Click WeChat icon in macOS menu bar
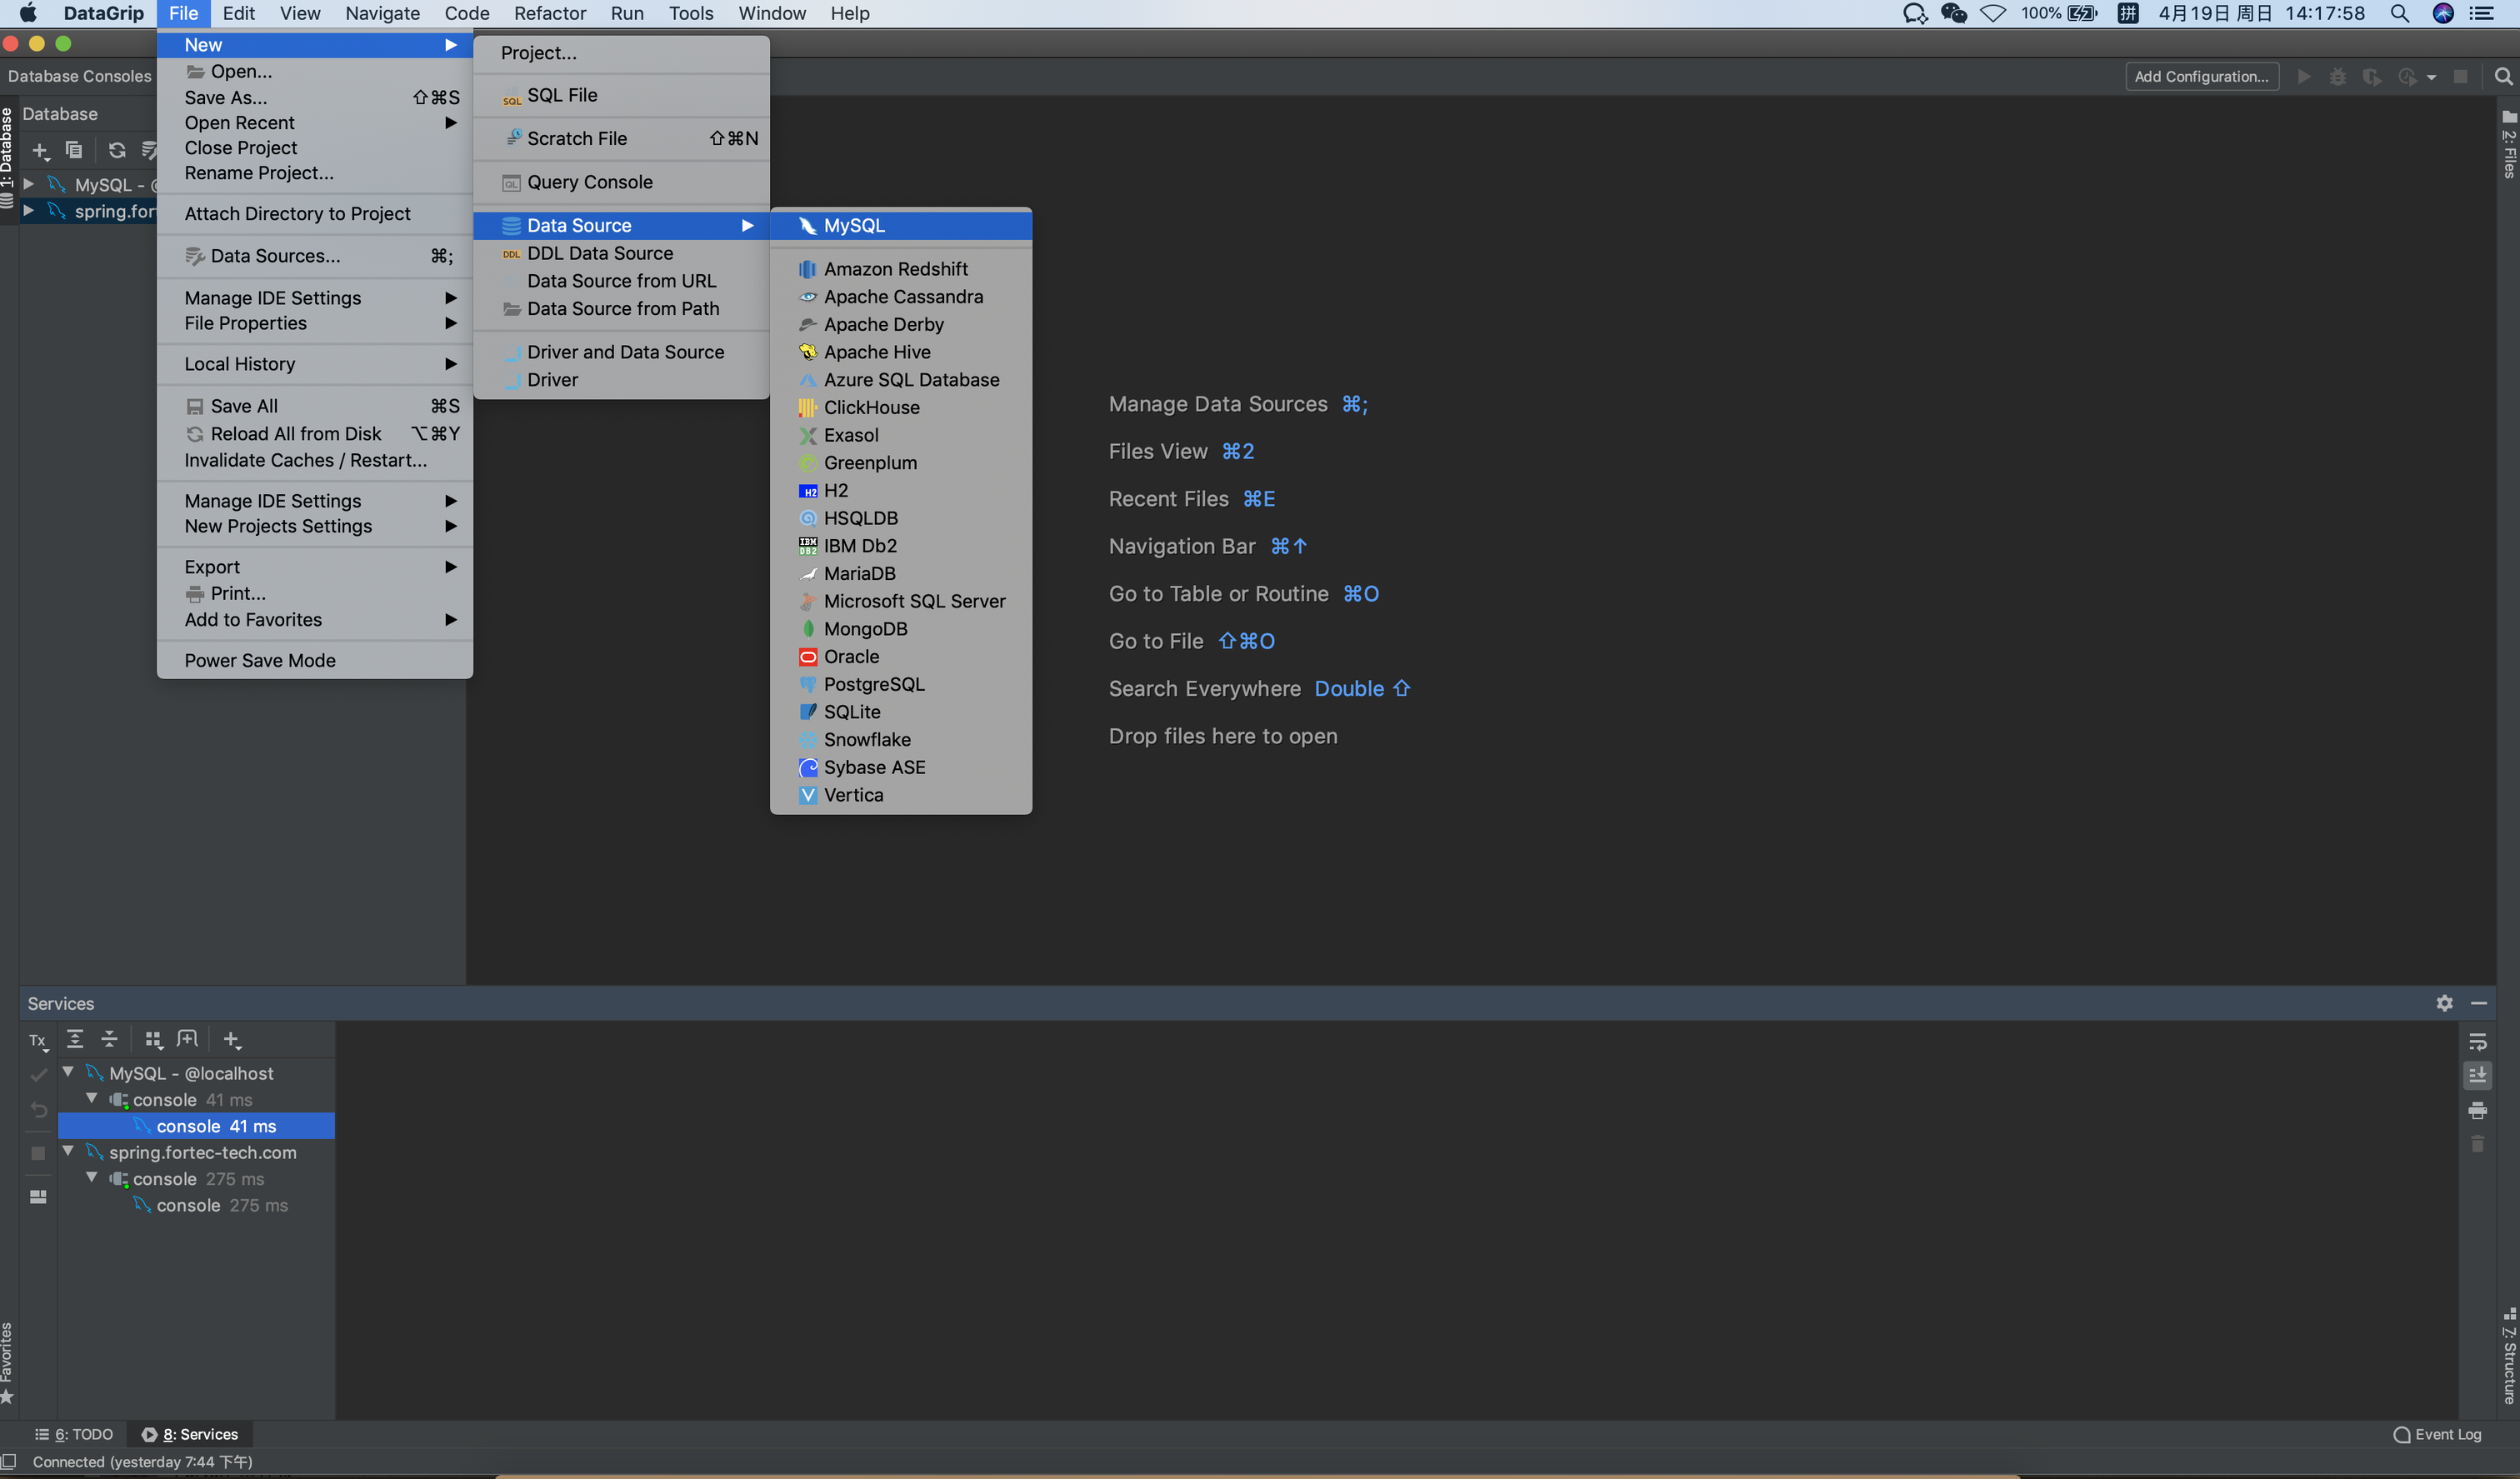This screenshot has height=1479, width=2520. [x=1953, y=13]
